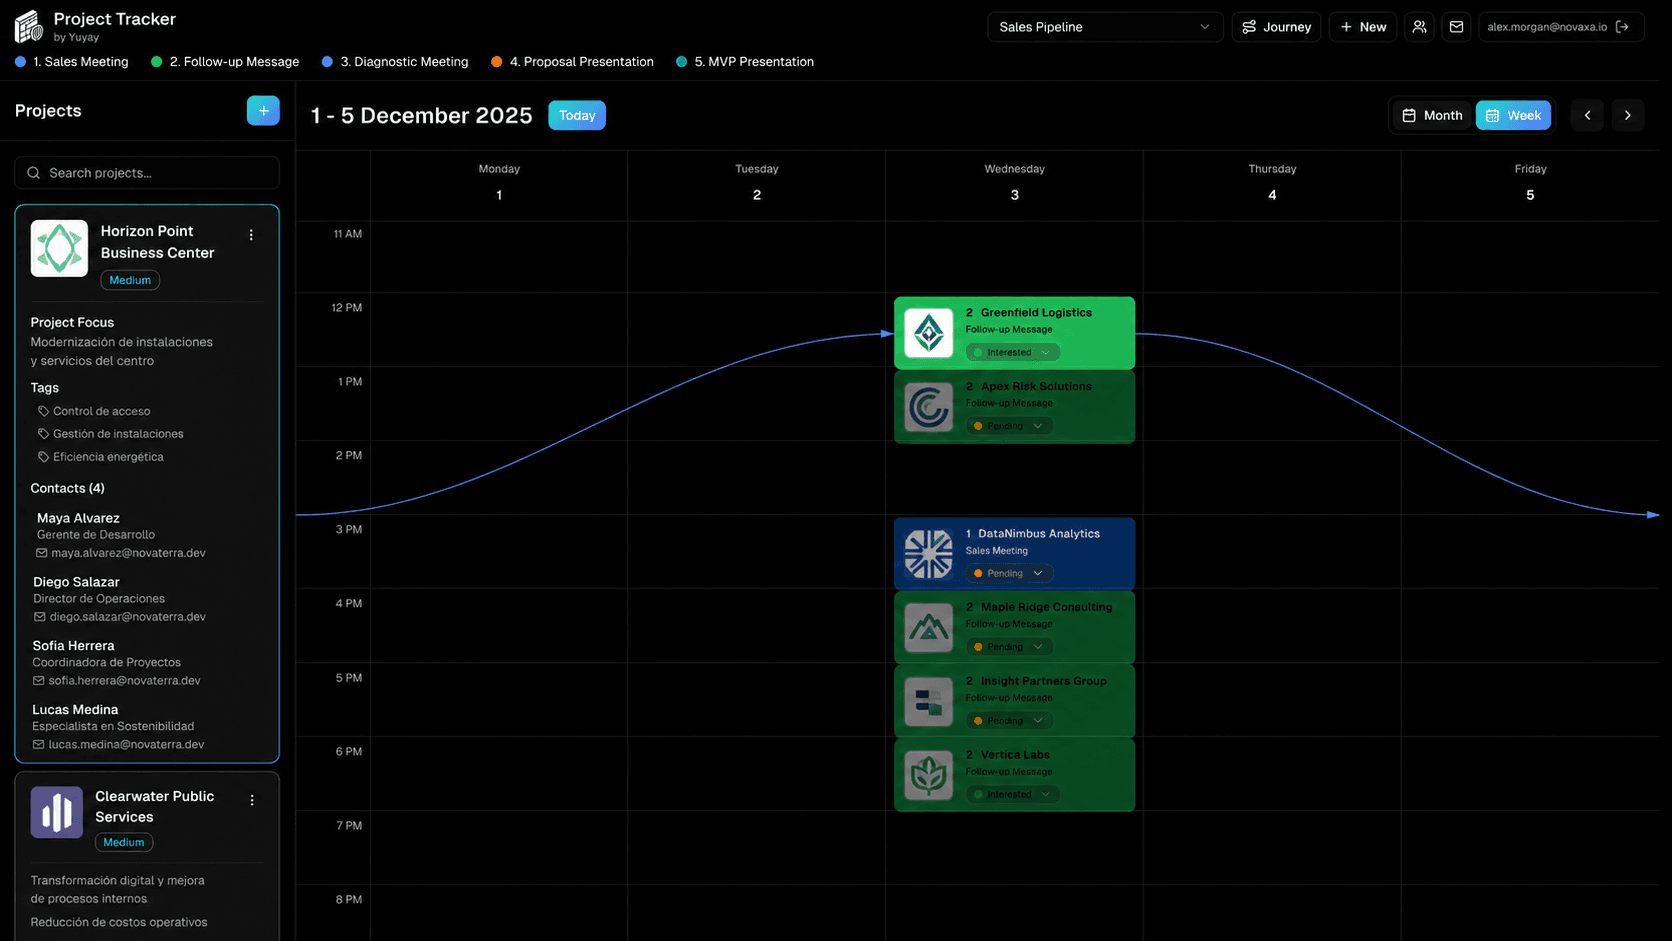Click diego.salazar@novaterra.dev email link
The width and height of the screenshot is (1672, 941).
pyautogui.click(x=128, y=617)
